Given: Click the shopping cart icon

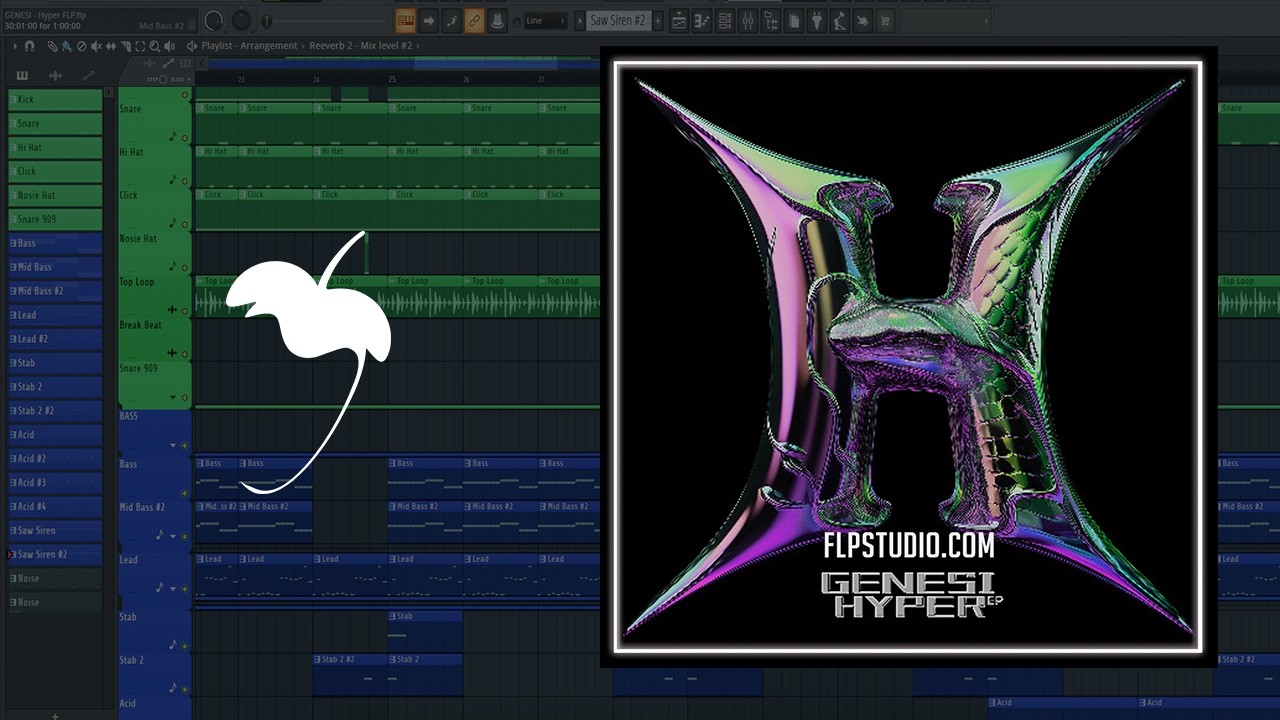Looking at the screenshot, I should click(x=886, y=20).
